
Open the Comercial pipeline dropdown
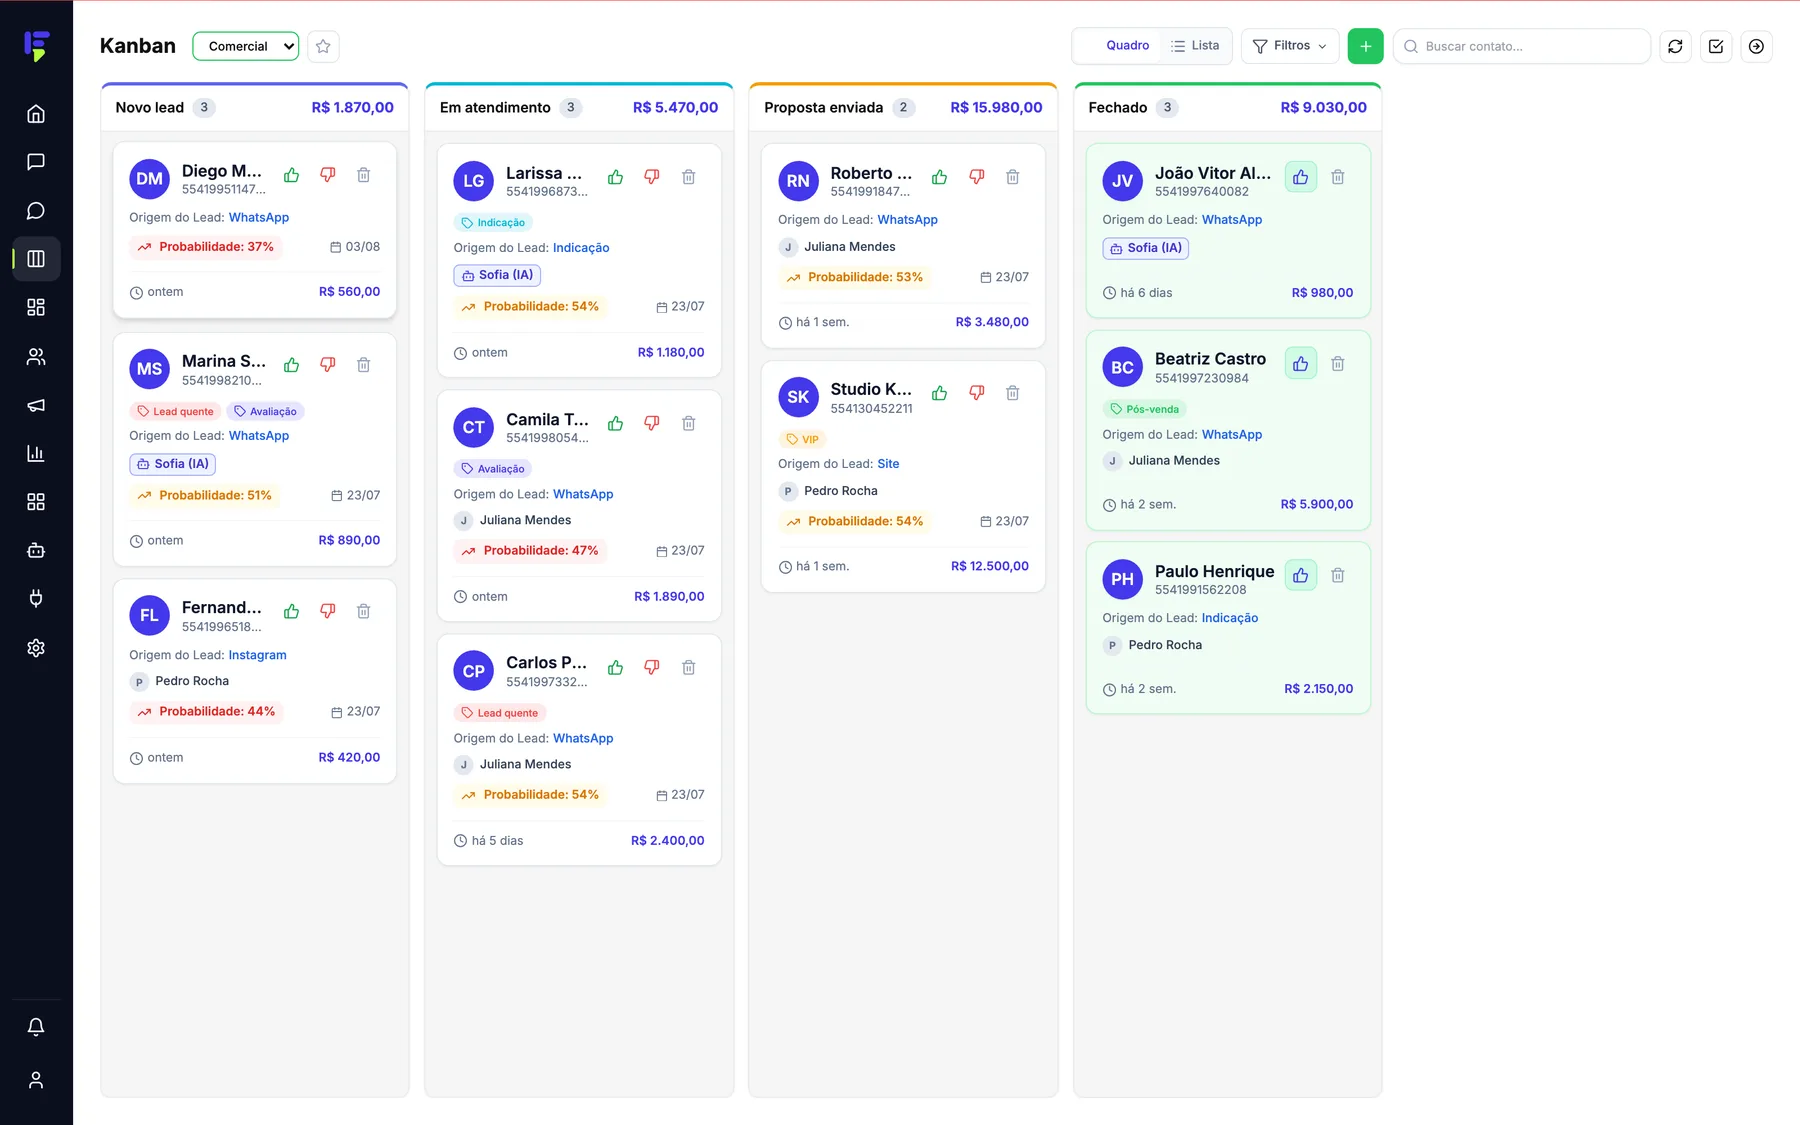point(246,46)
